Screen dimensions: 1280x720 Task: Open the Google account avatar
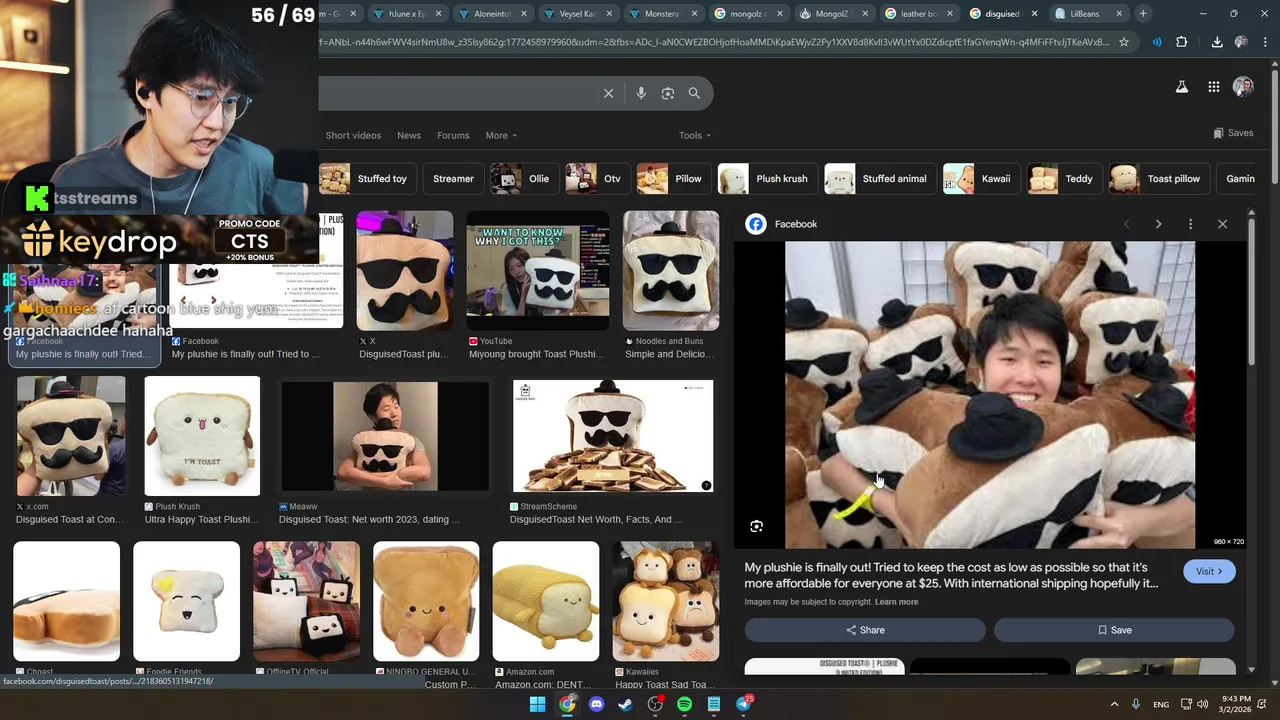[x=1243, y=87]
